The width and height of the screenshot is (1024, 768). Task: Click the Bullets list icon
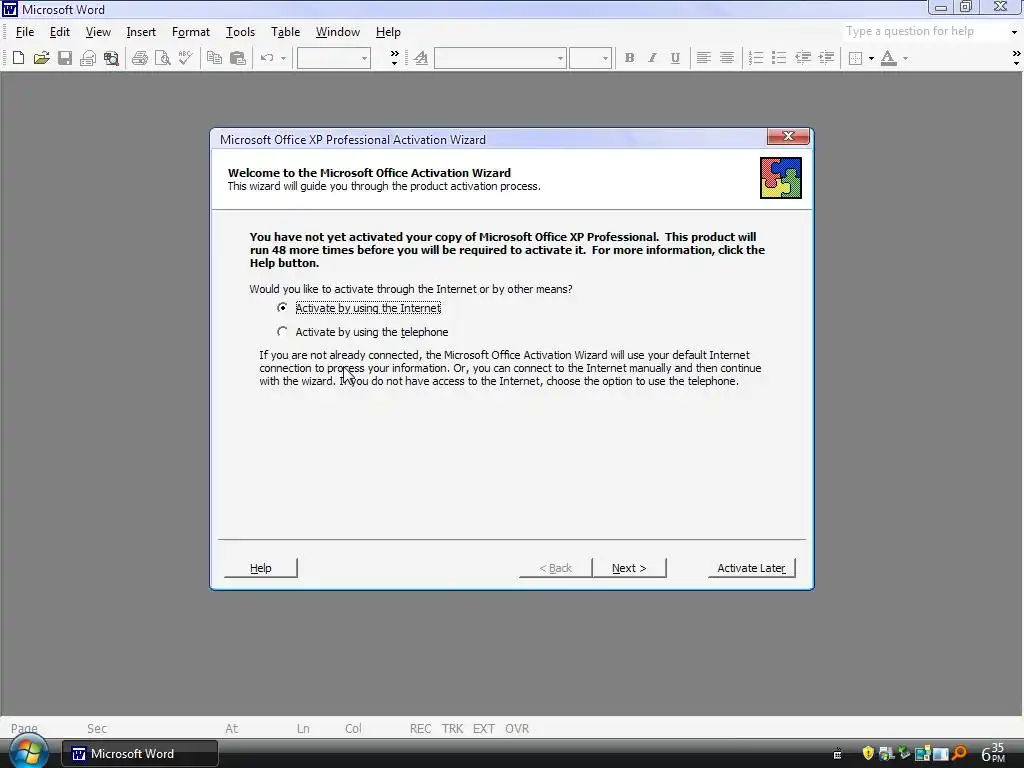778,58
